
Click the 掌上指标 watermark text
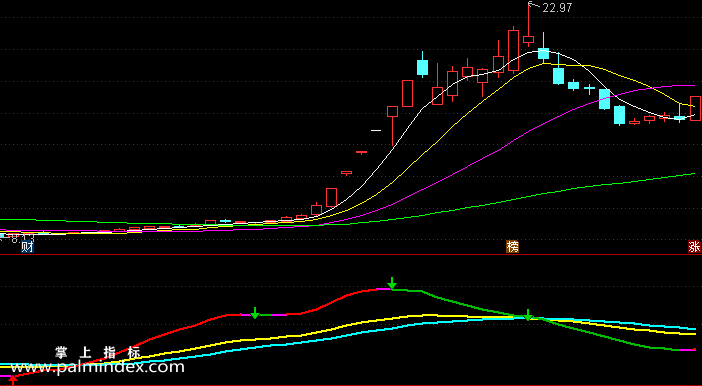[98, 353]
